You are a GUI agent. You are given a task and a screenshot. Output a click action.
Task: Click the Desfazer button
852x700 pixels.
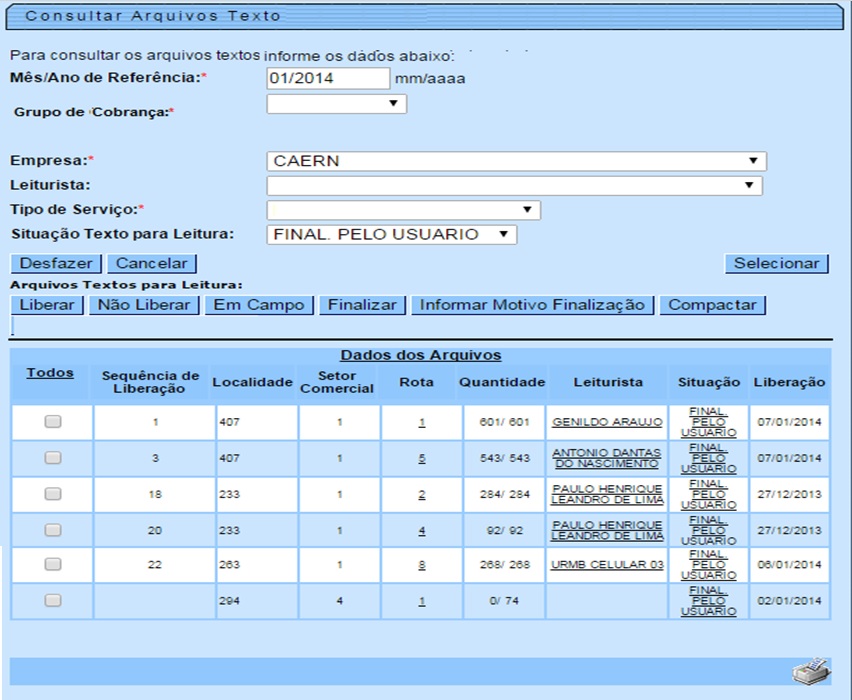click(56, 263)
